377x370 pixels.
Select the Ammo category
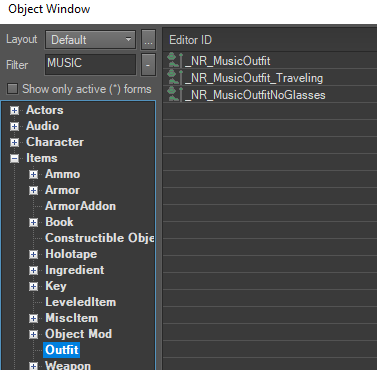click(x=63, y=174)
